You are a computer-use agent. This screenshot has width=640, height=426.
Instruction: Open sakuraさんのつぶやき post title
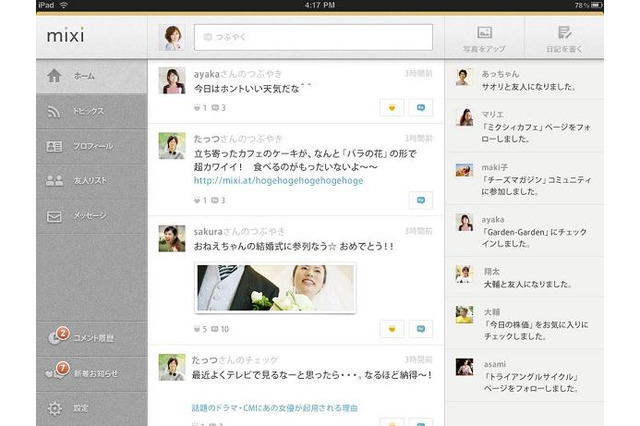pyautogui.click(x=240, y=232)
